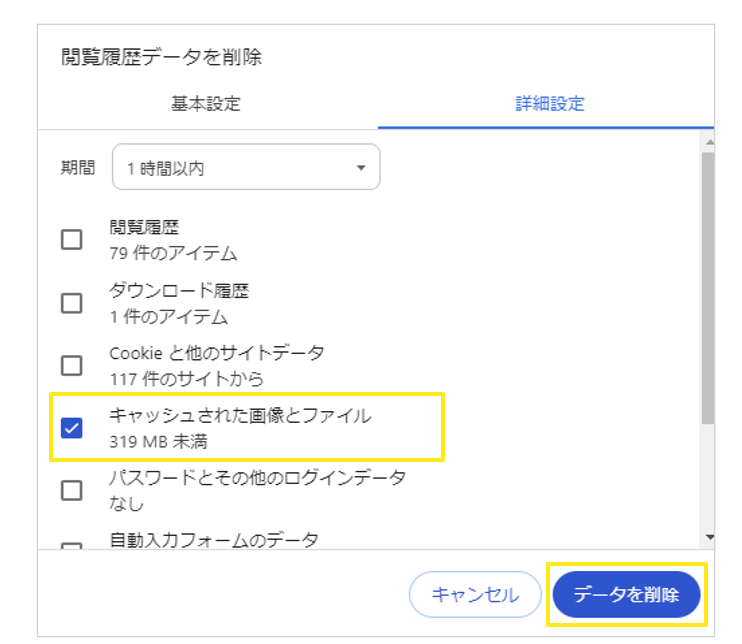Switch to the 基本設定 tab

click(205, 104)
